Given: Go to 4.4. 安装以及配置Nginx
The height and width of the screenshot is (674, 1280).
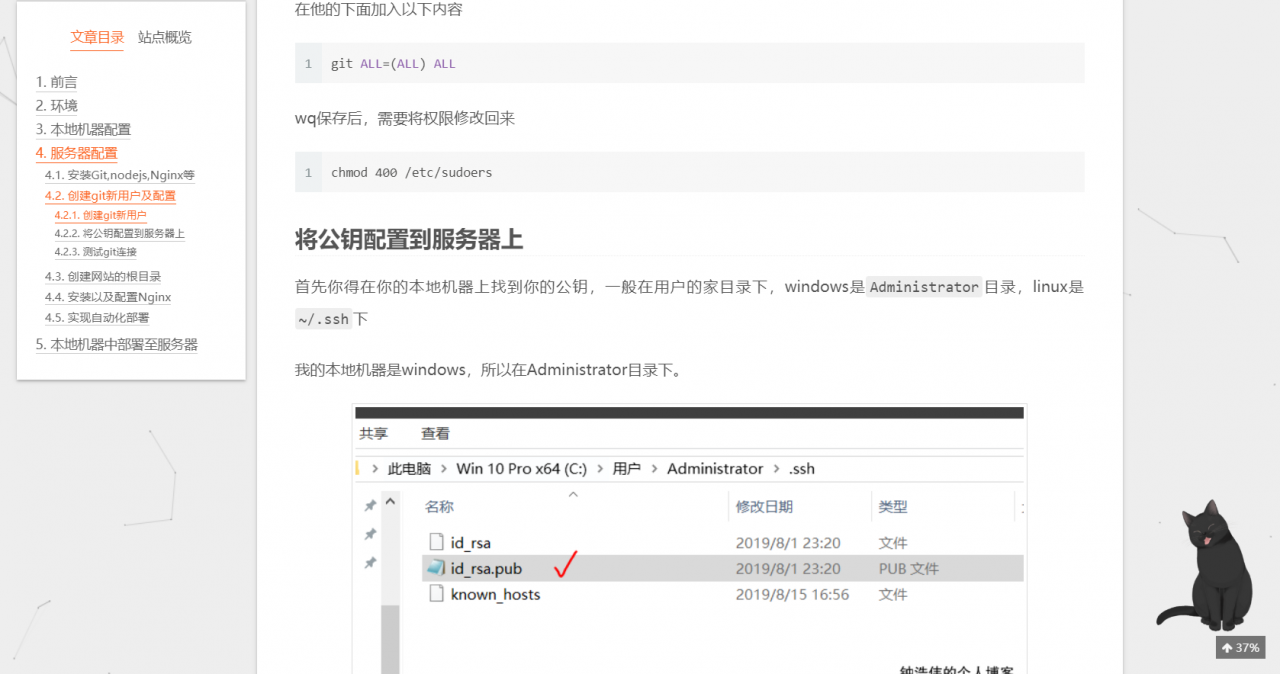Looking at the screenshot, I should [107, 297].
